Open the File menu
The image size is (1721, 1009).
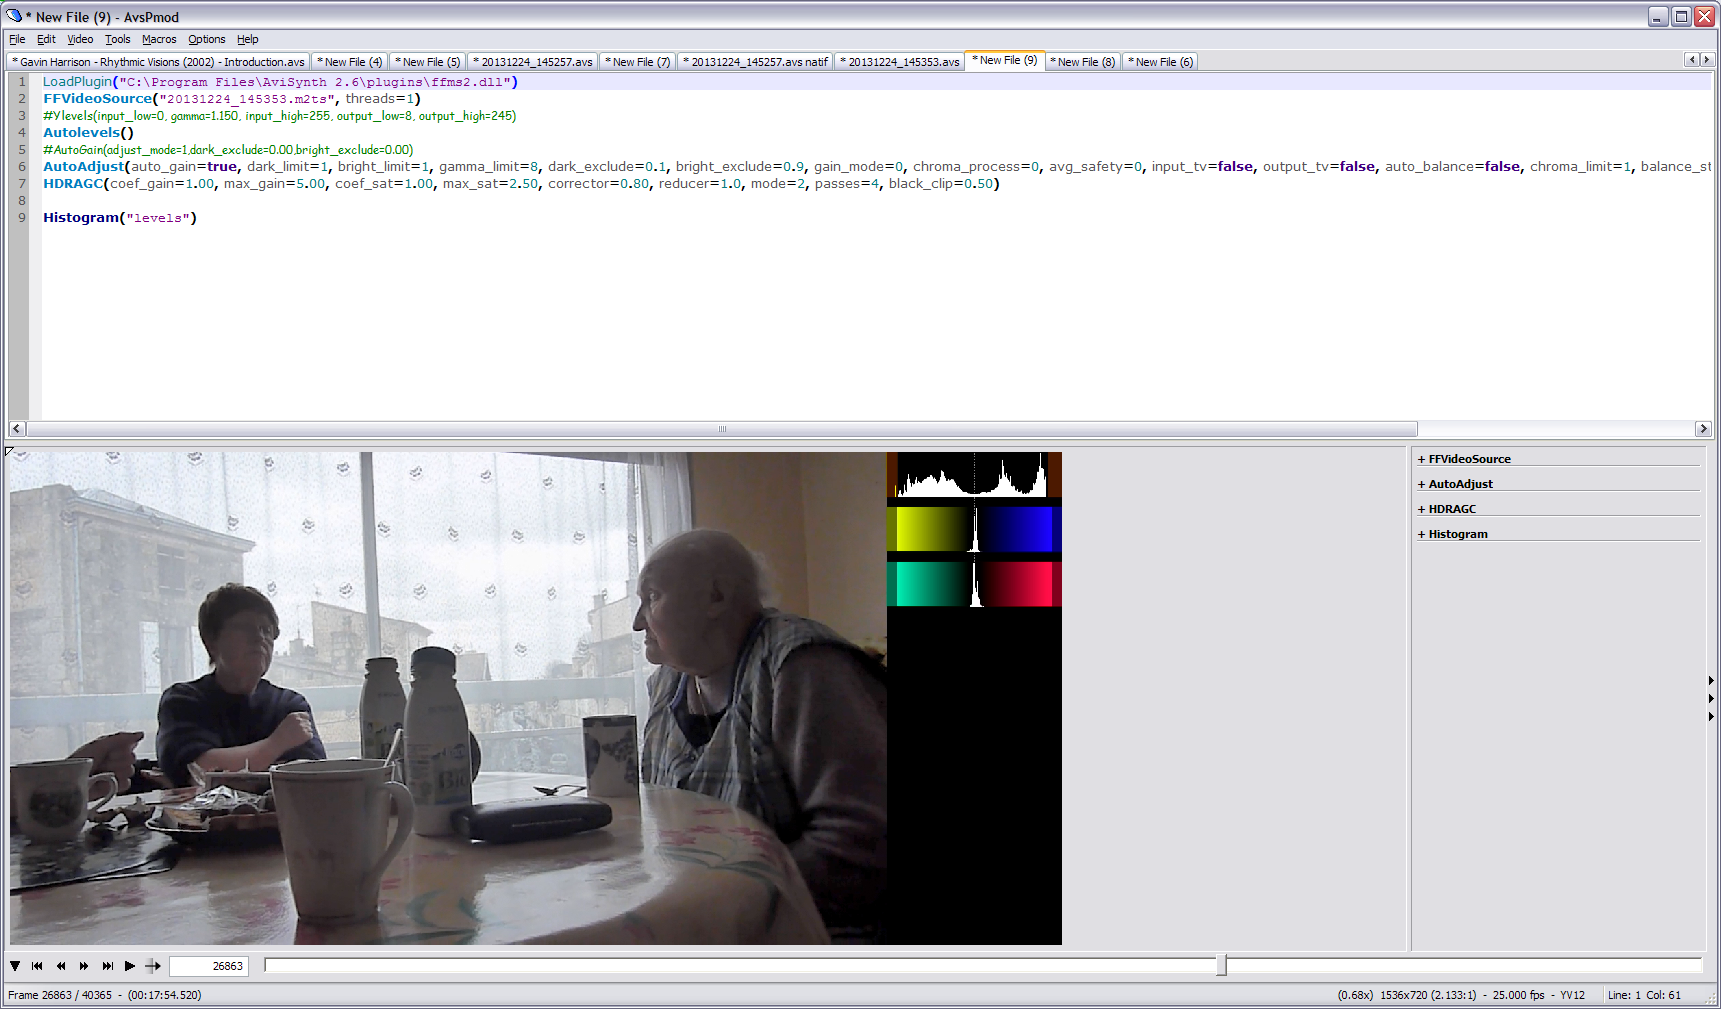(17, 39)
